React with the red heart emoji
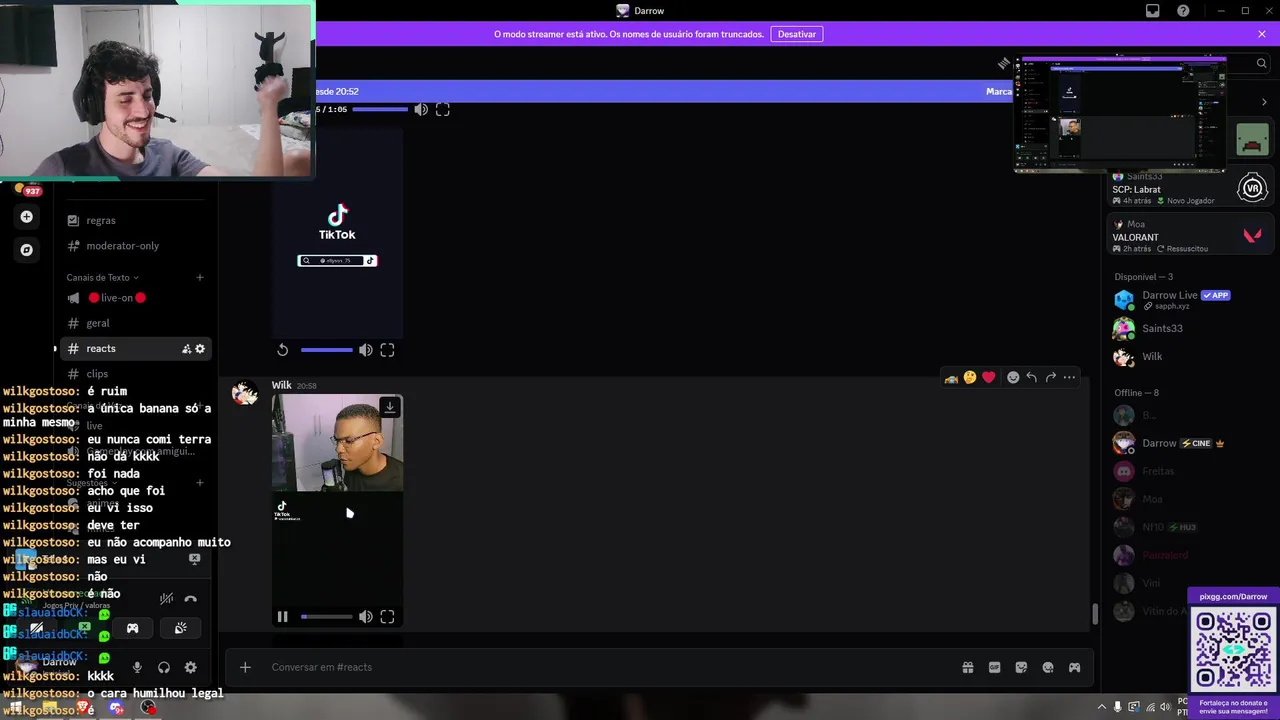 coord(989,378)
